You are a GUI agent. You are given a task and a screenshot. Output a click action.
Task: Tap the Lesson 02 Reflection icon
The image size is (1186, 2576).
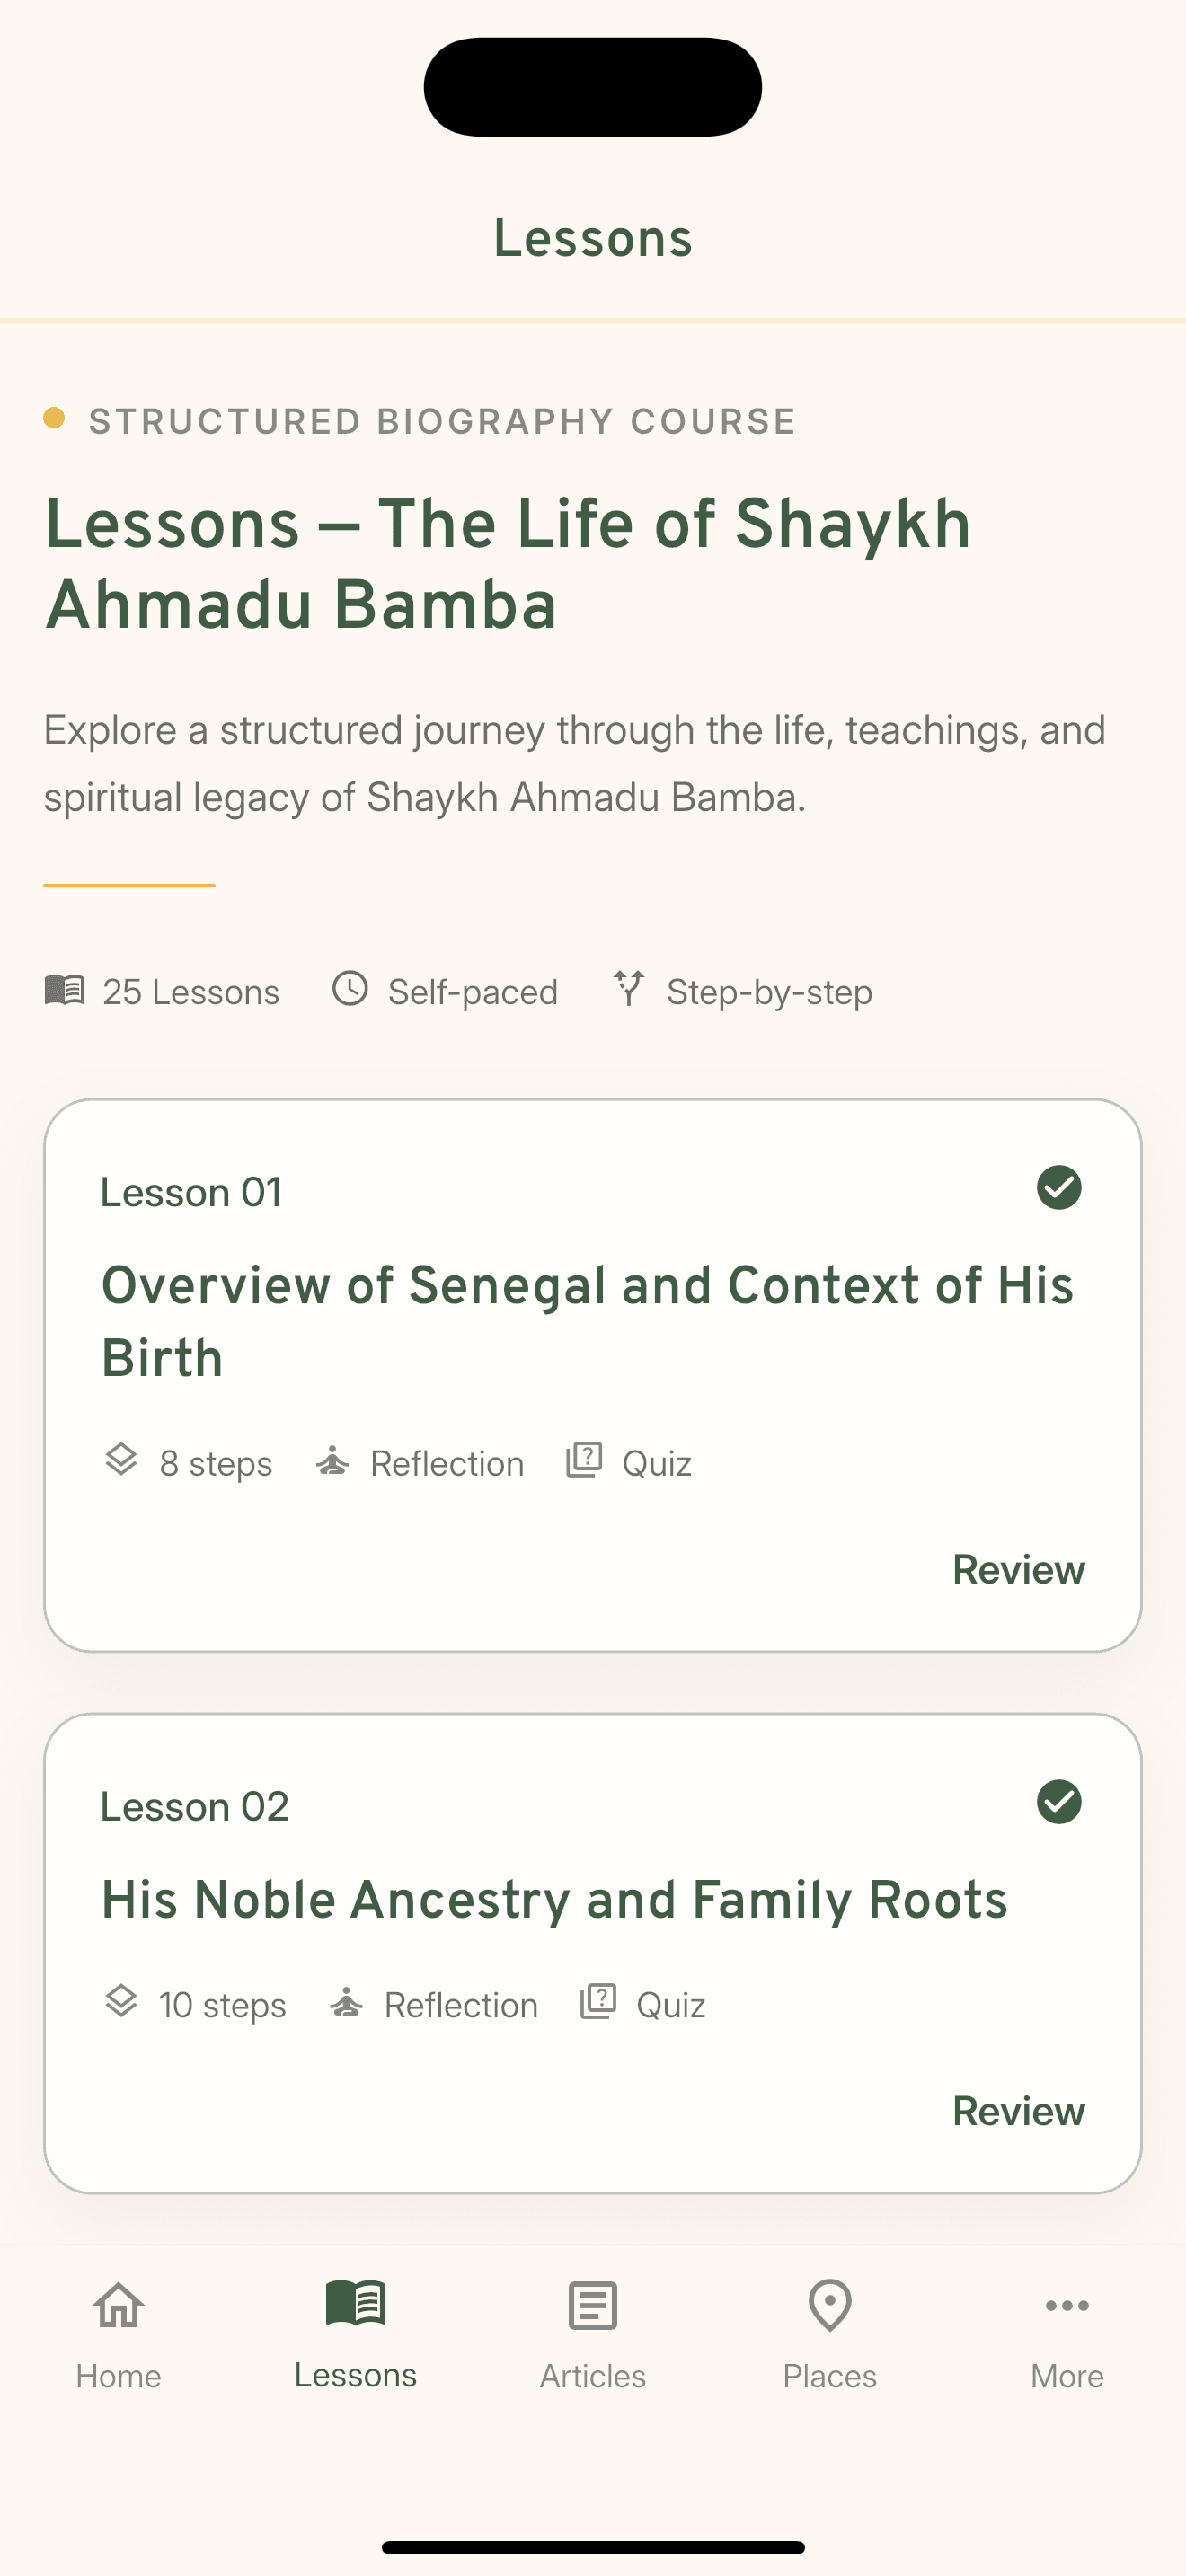[x=346, y=2002]
